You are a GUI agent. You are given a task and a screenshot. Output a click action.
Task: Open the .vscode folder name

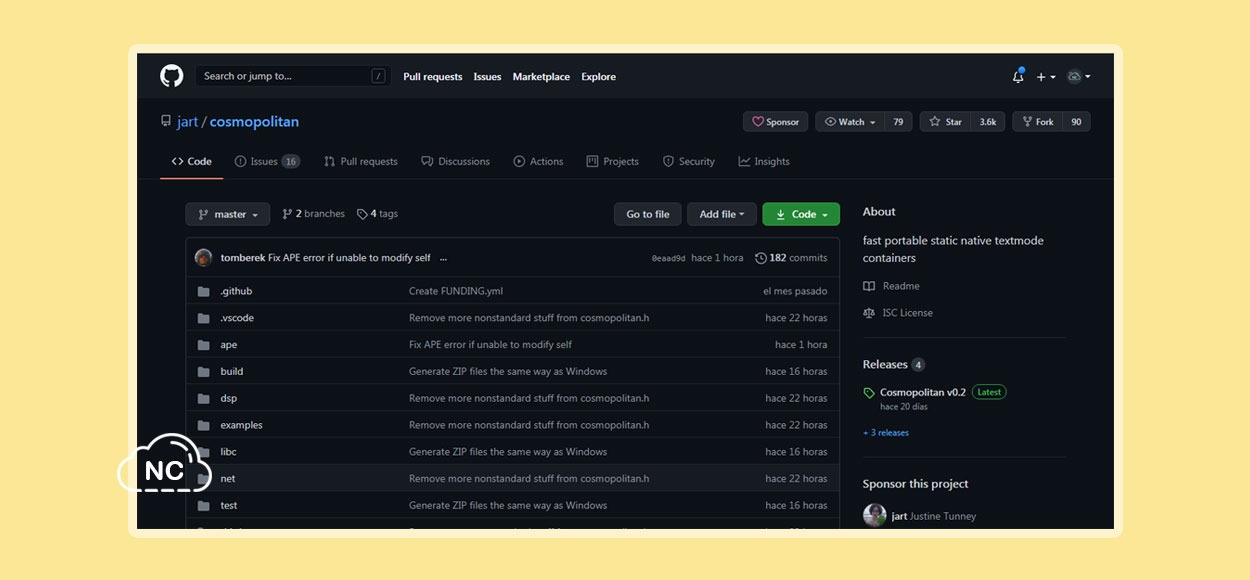pyautogui.click(x=237, y=318)
